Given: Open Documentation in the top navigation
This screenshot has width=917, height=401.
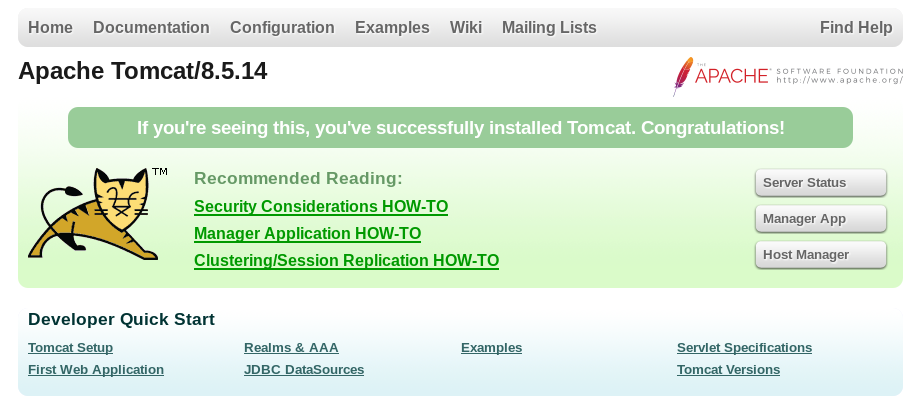Looking at the screenshot, I should [151, 28].
